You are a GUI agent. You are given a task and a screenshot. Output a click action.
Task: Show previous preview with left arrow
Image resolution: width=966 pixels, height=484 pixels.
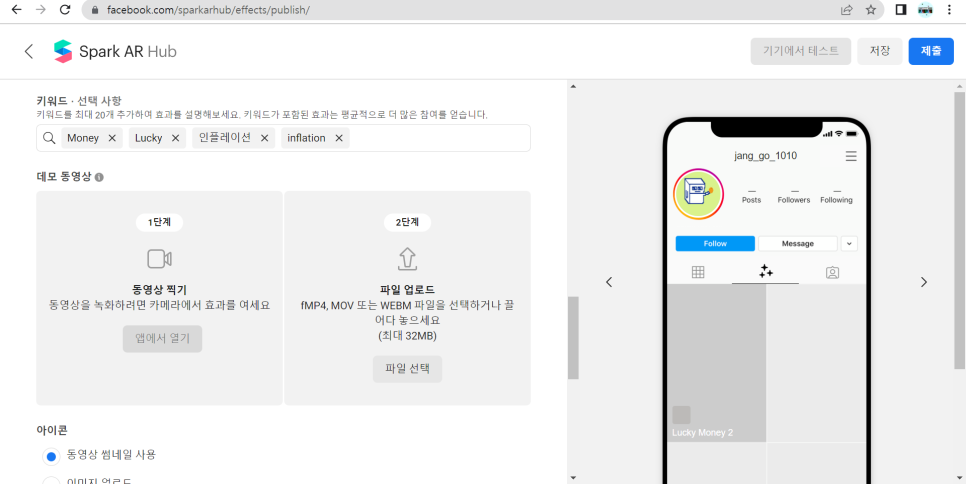coord(609,282)
